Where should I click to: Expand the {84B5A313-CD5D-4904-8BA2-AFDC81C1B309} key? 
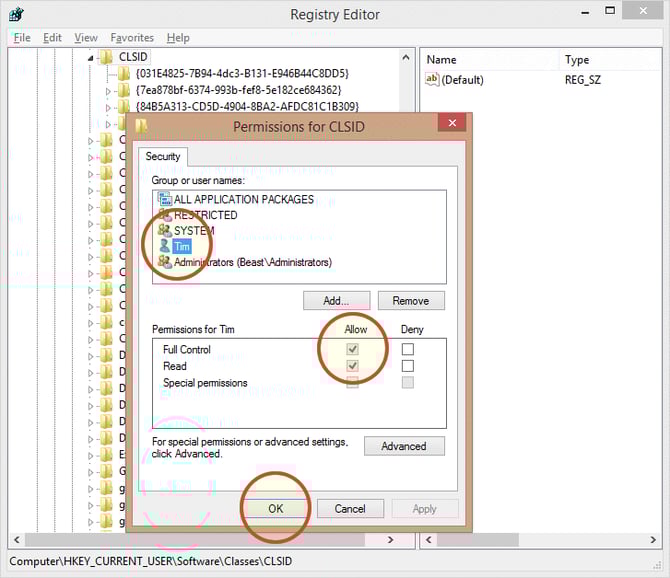pyautogui.click(x=109, y=106)
